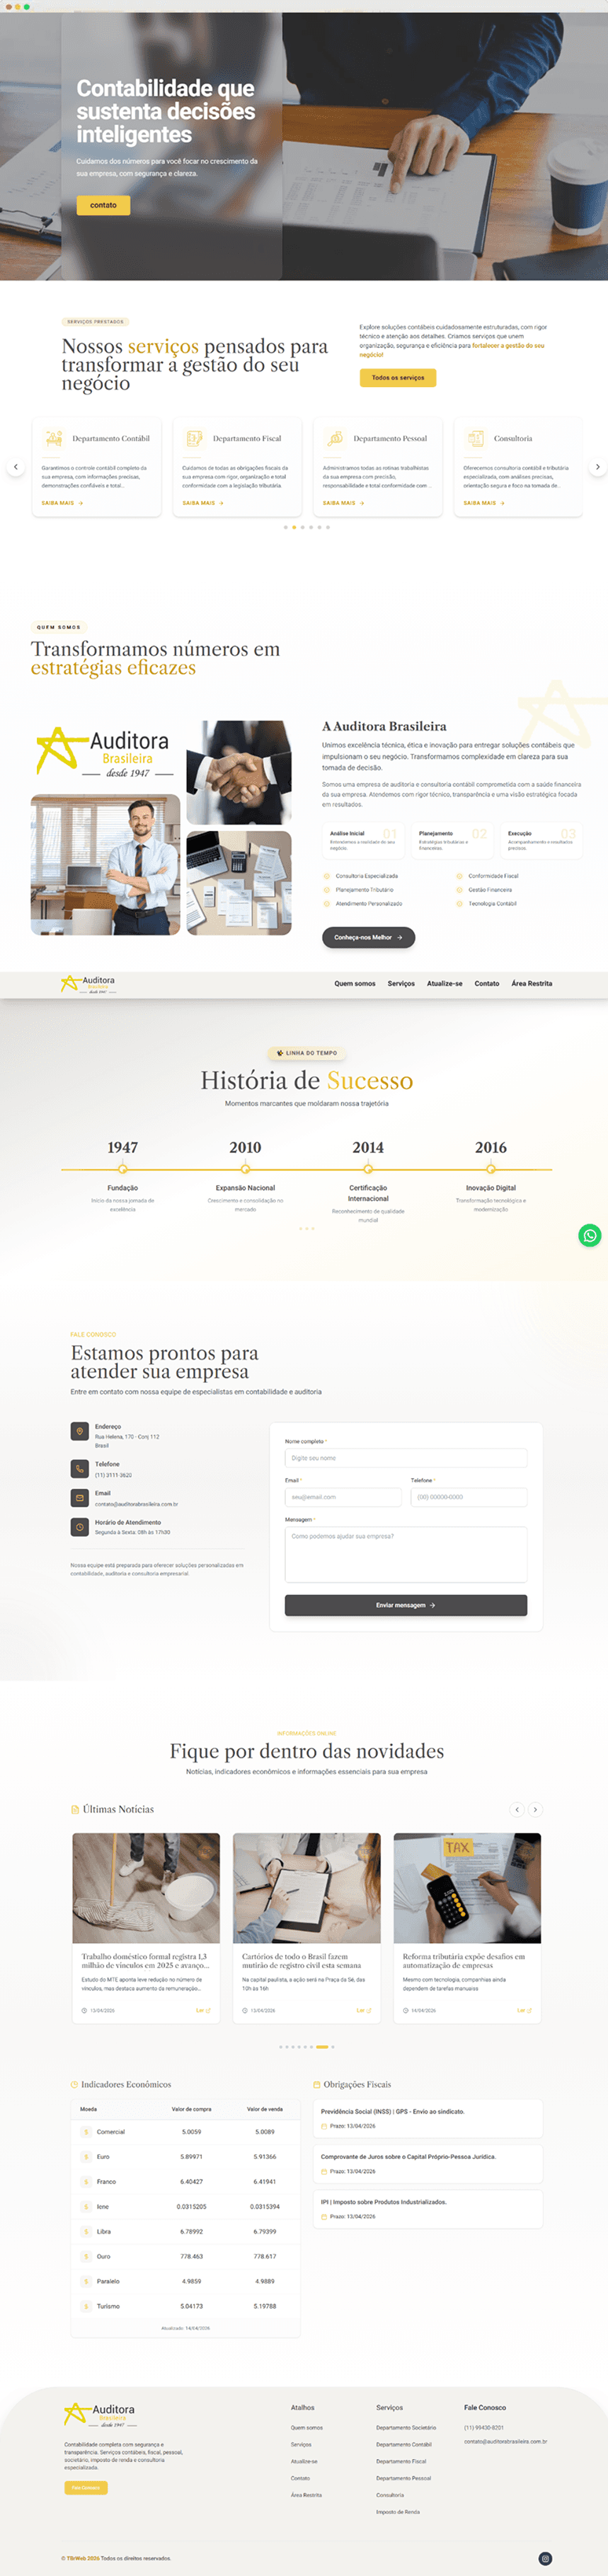
Task: Click the Departamento Contábil service icon
Action: 54,438
